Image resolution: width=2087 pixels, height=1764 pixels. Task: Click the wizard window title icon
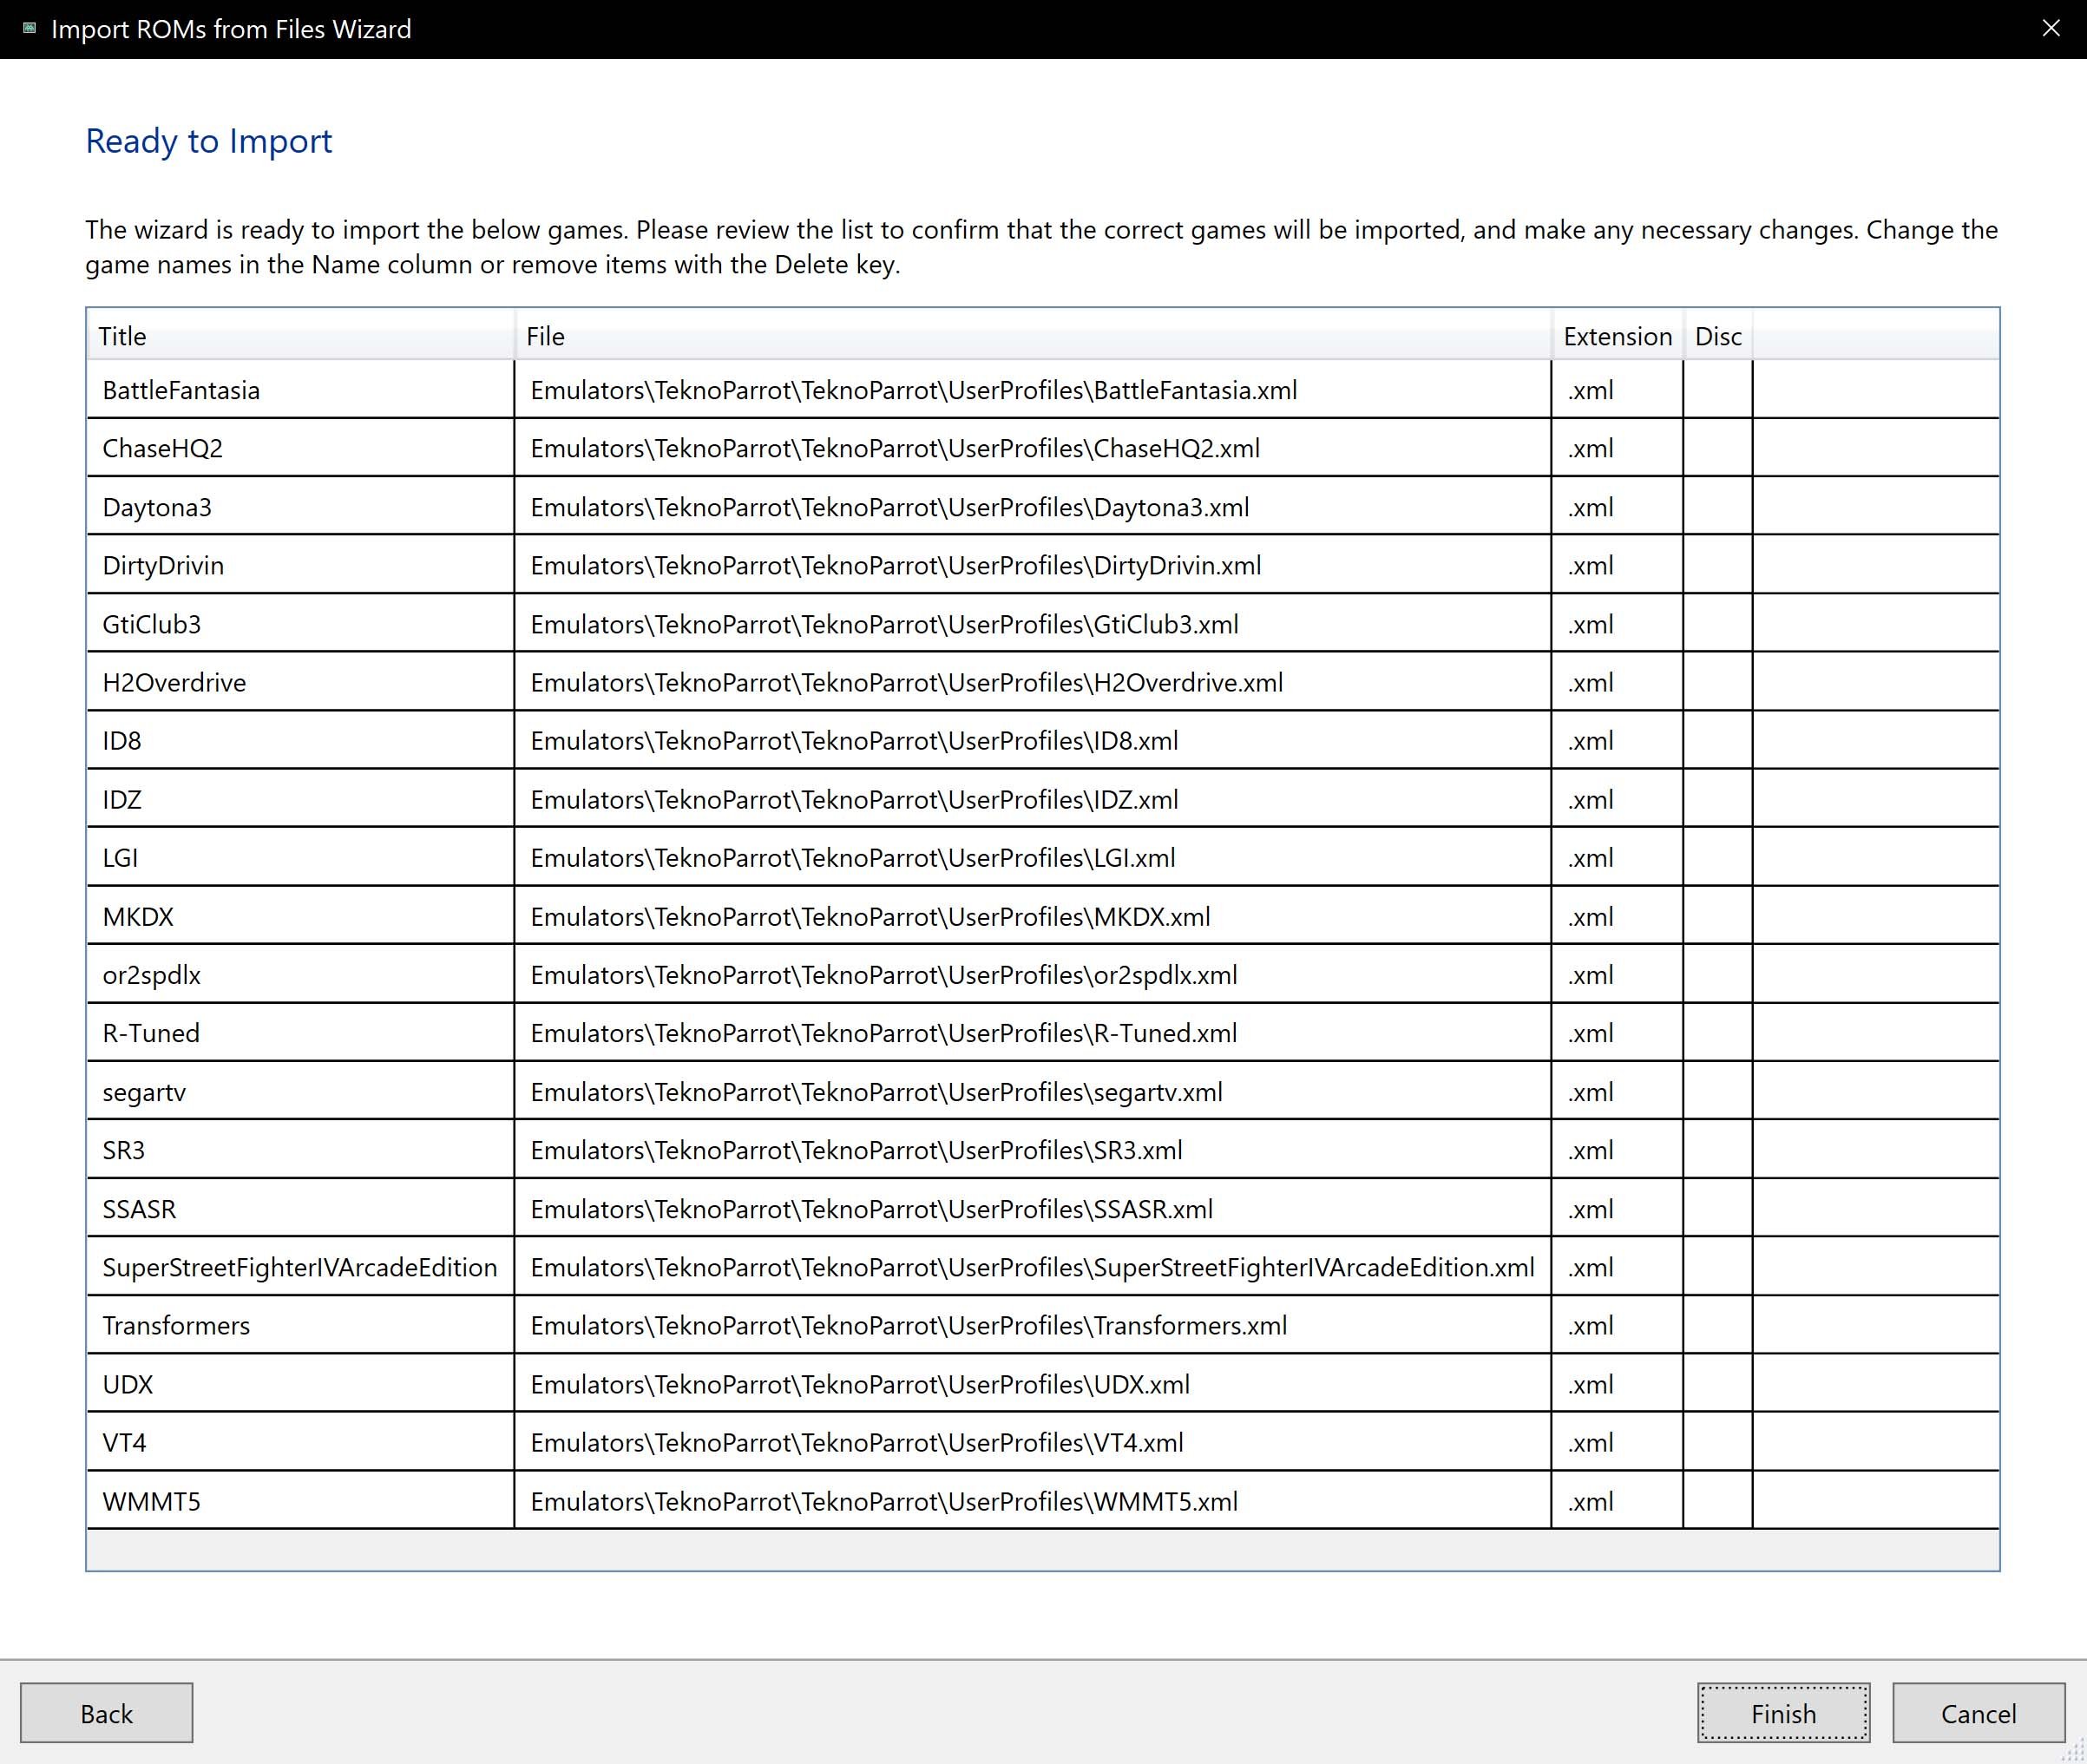tap(29, 28)
